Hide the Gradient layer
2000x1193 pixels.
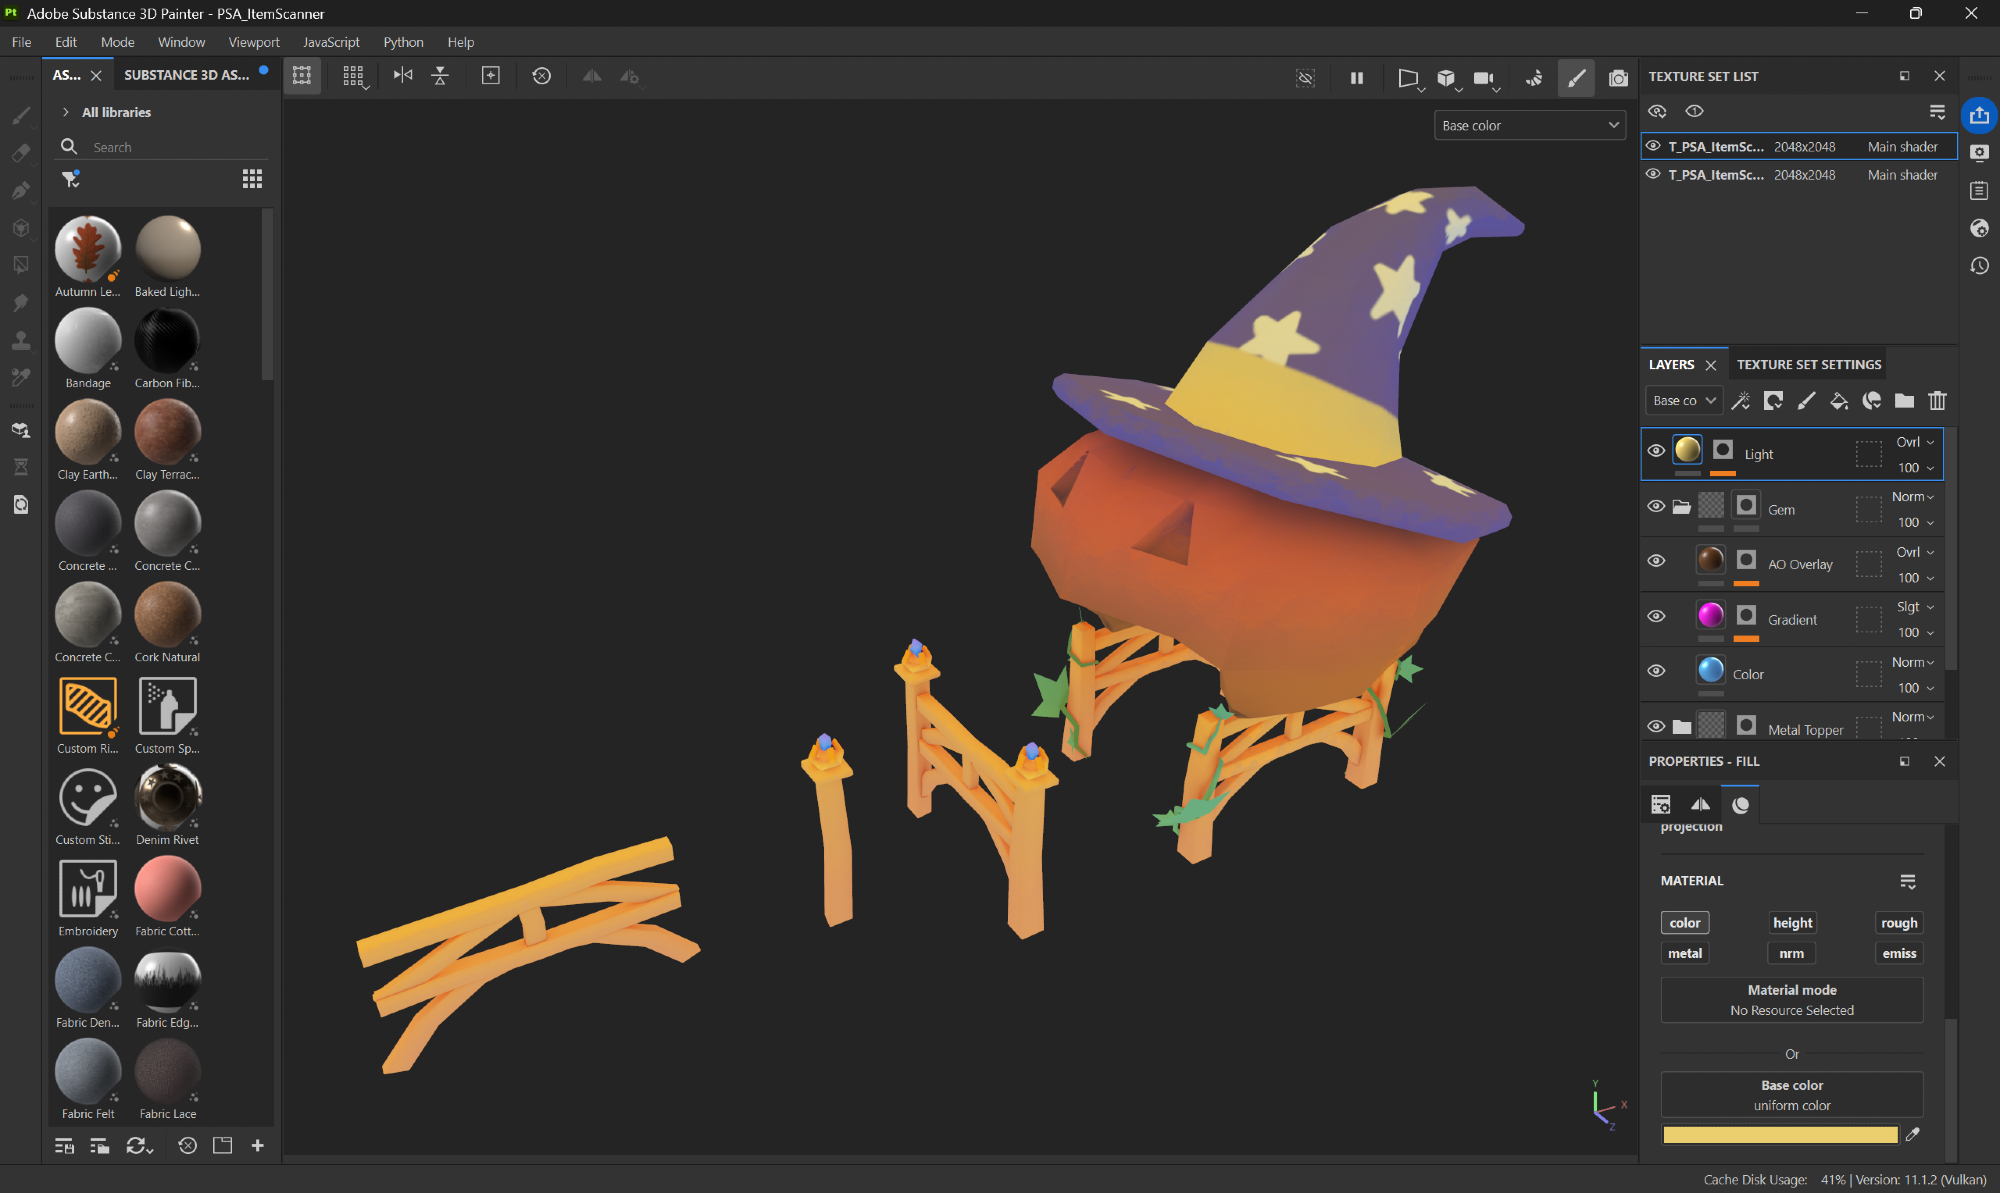click(1656, 616)
